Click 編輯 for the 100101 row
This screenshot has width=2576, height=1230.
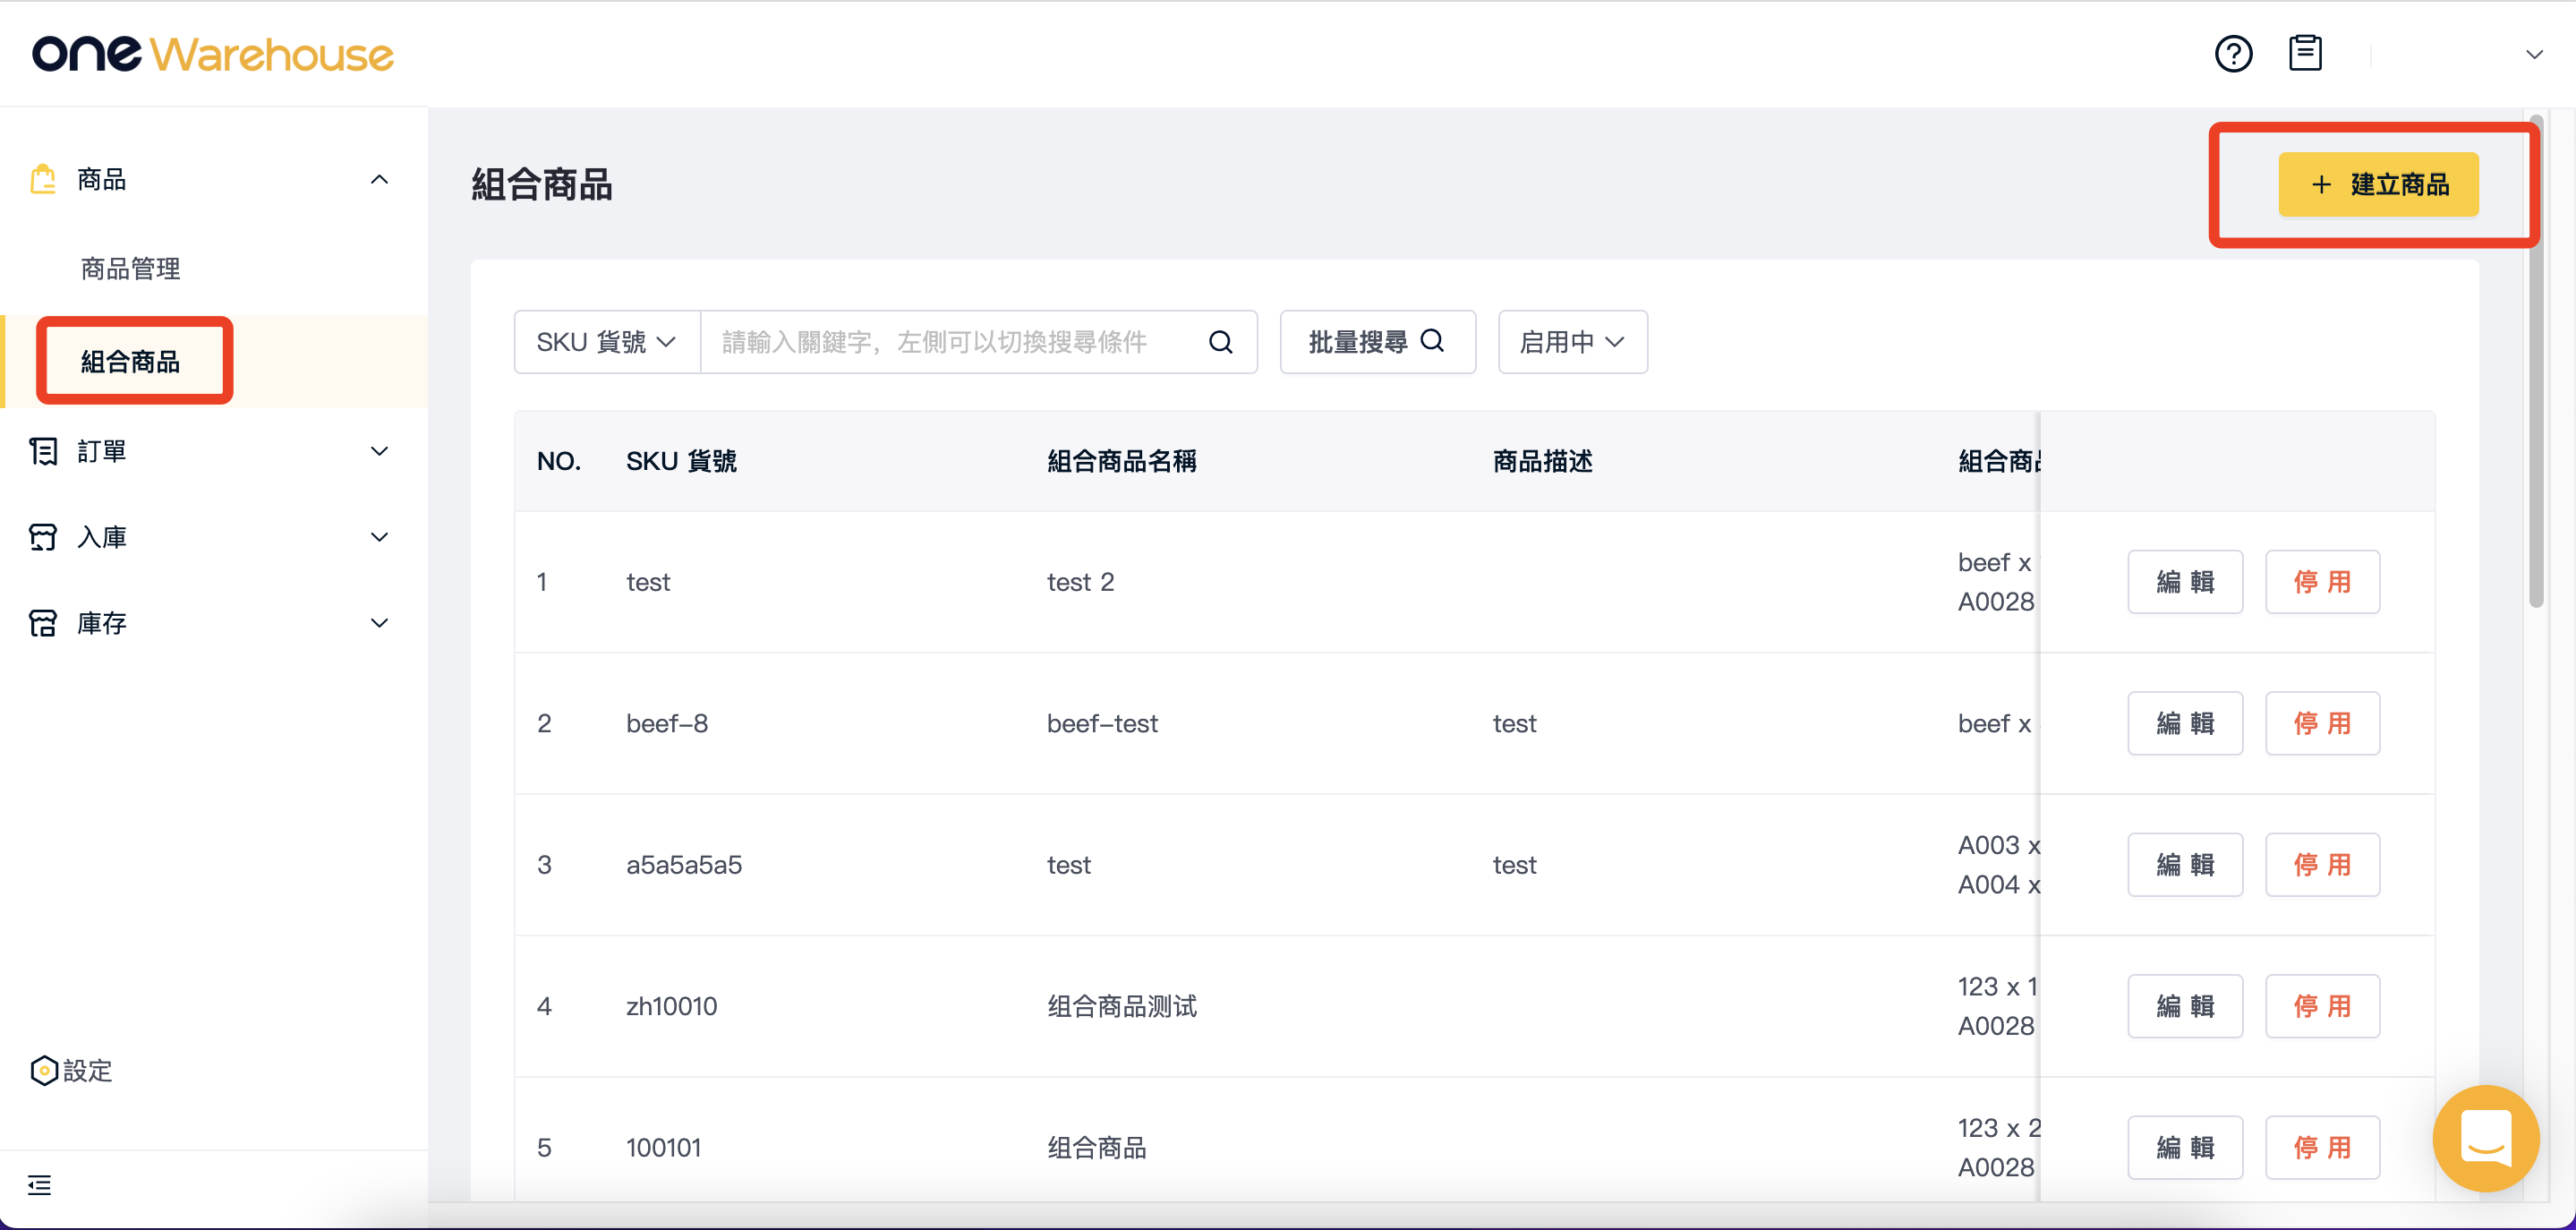click(2185, 1148)
